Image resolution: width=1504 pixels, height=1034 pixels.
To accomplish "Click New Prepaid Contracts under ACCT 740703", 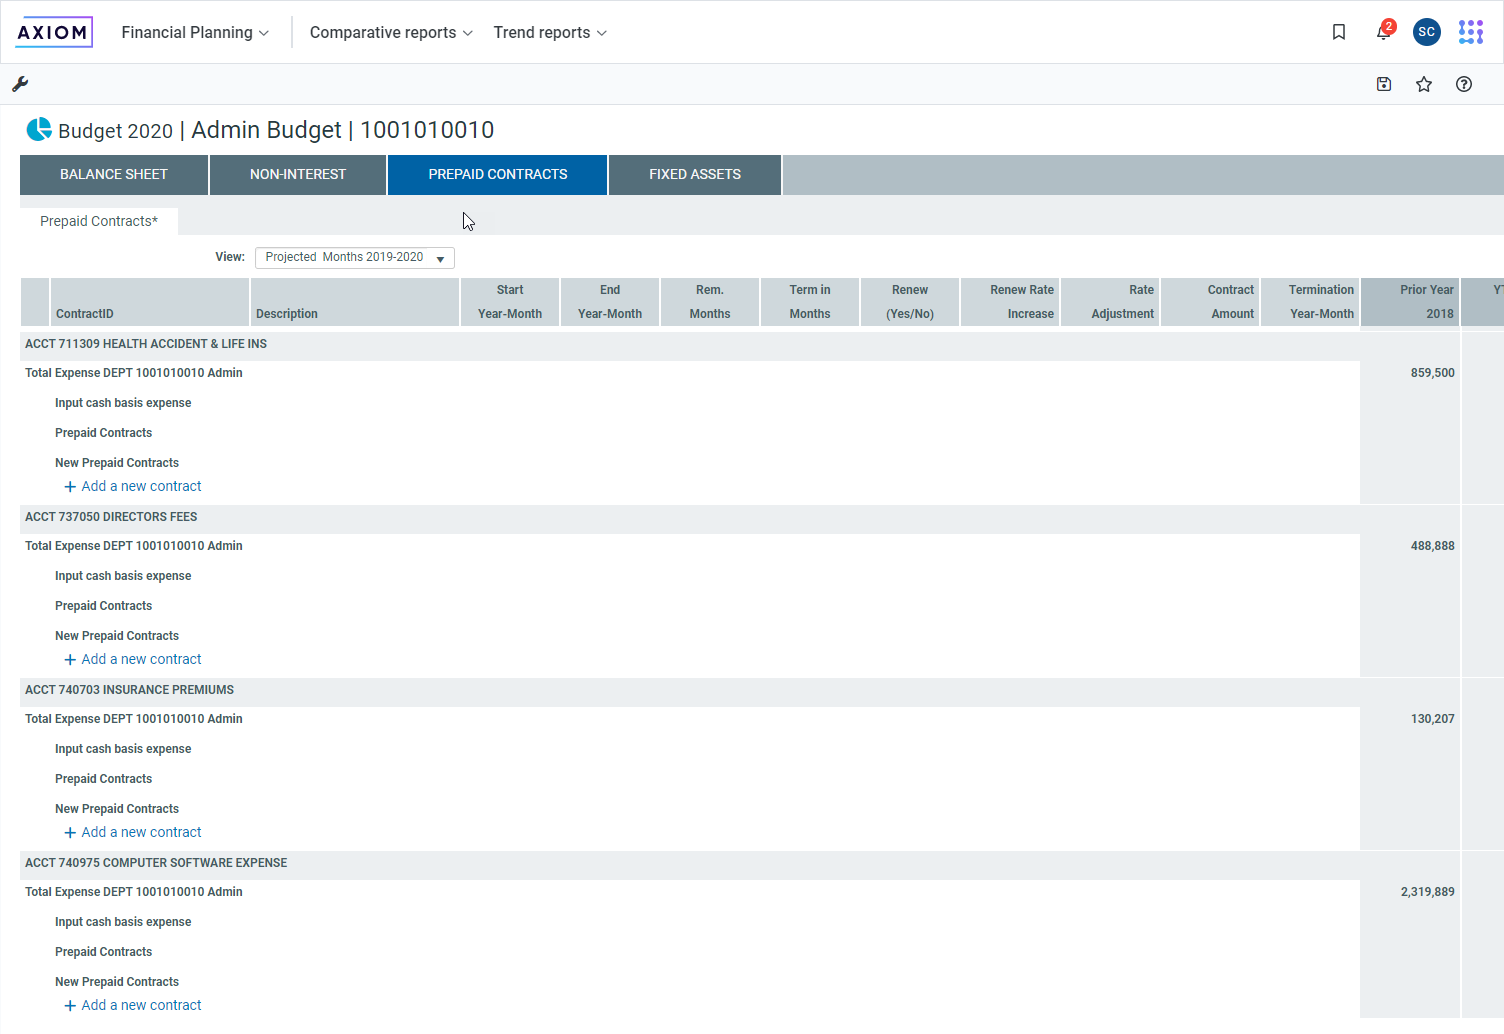I will tap(117, 809).
